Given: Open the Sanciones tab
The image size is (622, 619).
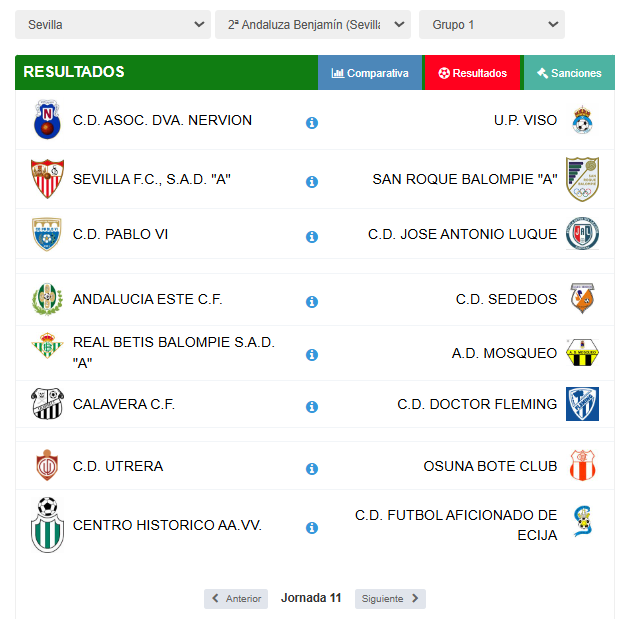Looking at the screenshot, I should (x=569, y=73).
